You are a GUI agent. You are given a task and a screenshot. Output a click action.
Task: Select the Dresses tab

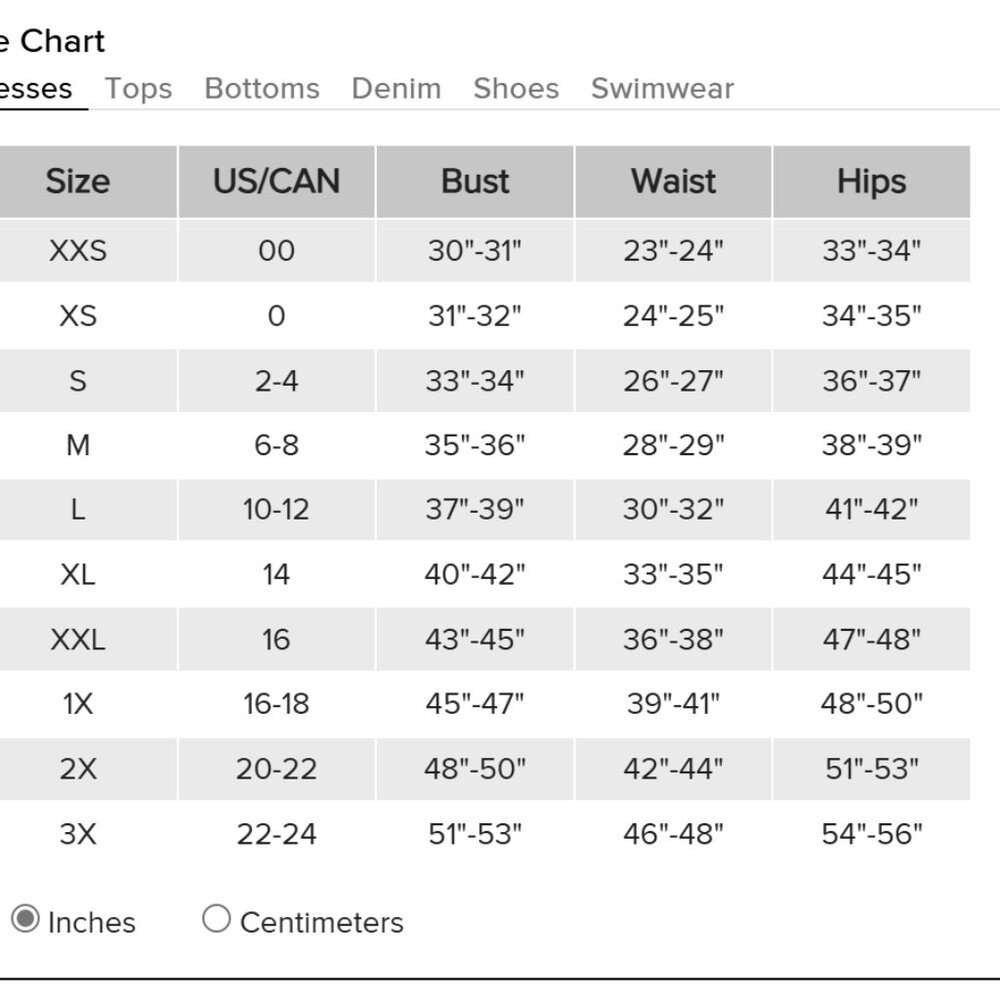[35, 89]
